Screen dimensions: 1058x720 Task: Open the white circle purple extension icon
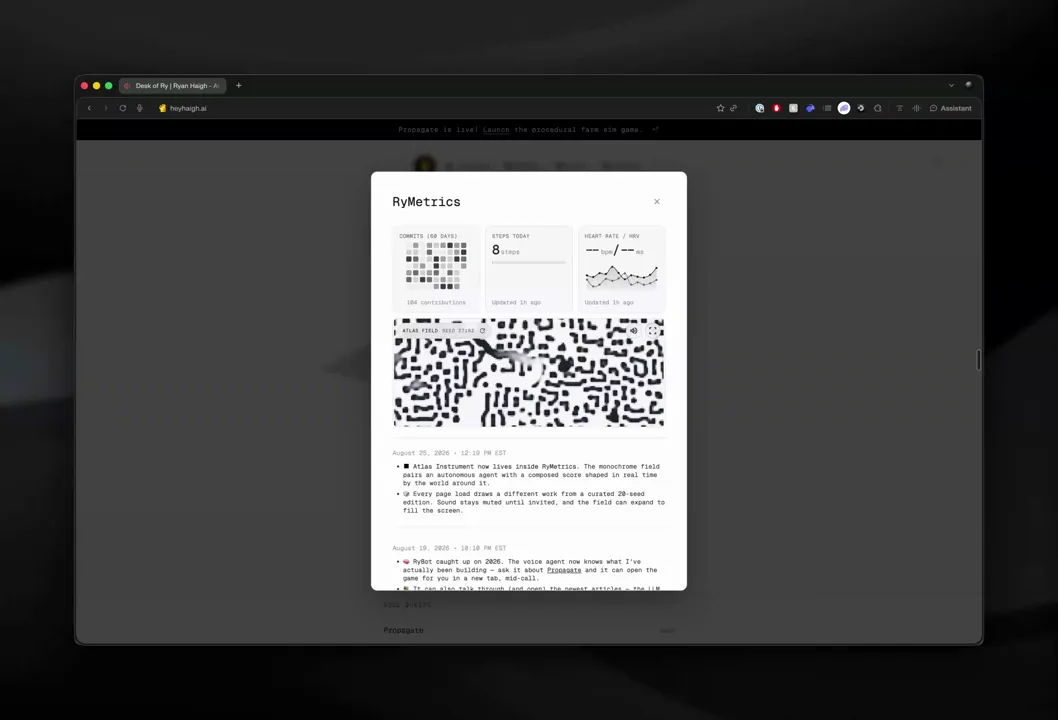point(844,108)
